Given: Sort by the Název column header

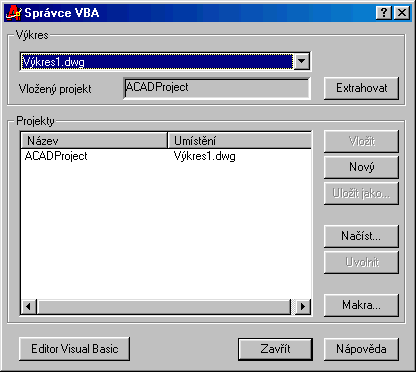Looking at the screenshot, I should [94, 140].
